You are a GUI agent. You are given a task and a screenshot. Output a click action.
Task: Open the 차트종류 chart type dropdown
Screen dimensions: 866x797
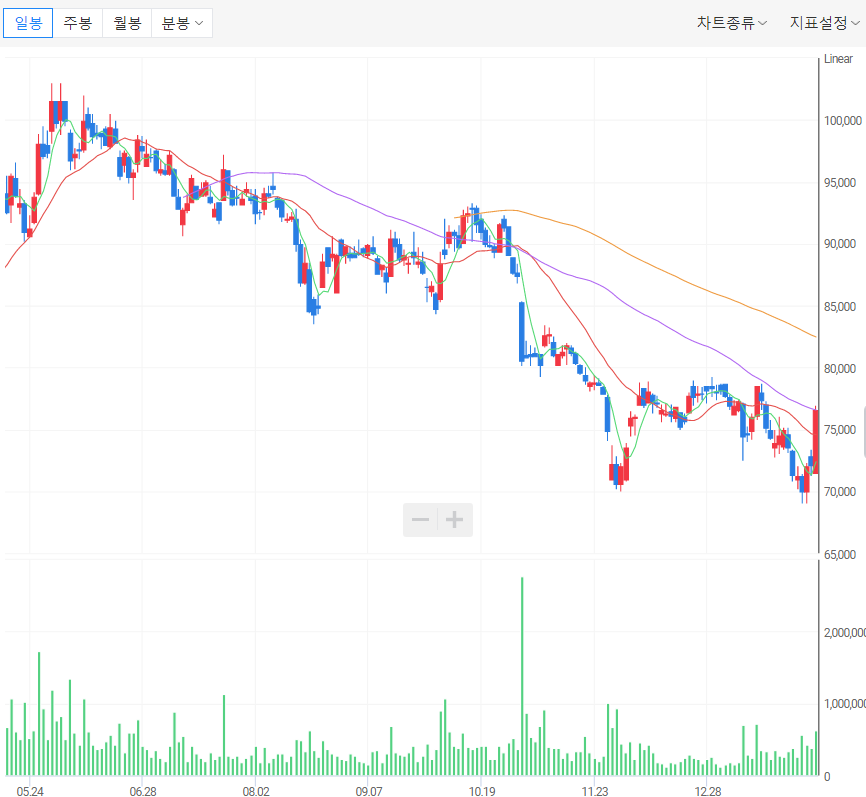pos(731,23)
